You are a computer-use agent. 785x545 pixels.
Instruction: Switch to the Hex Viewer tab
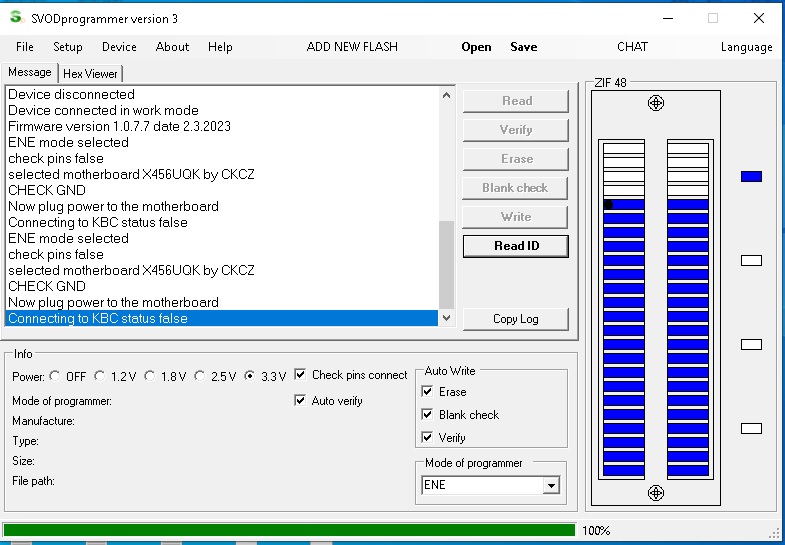(90, 74)
